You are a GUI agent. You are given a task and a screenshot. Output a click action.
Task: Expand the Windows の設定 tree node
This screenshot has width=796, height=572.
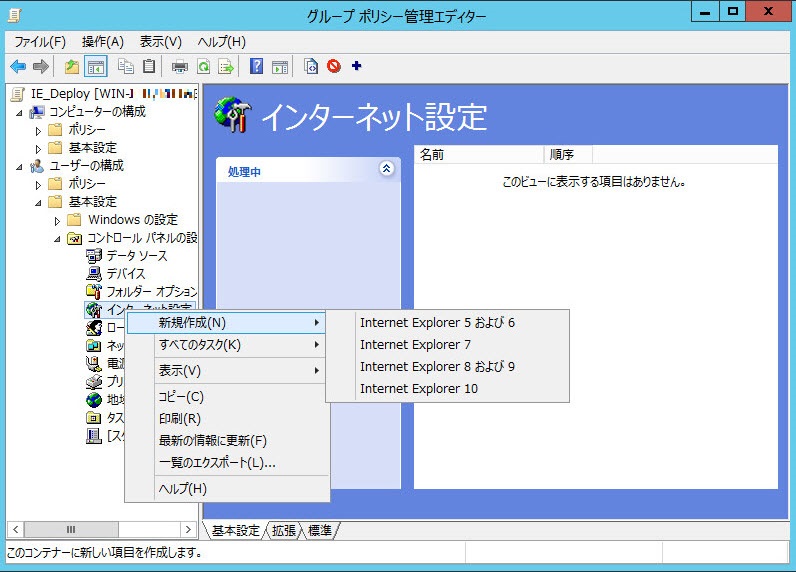58,220
